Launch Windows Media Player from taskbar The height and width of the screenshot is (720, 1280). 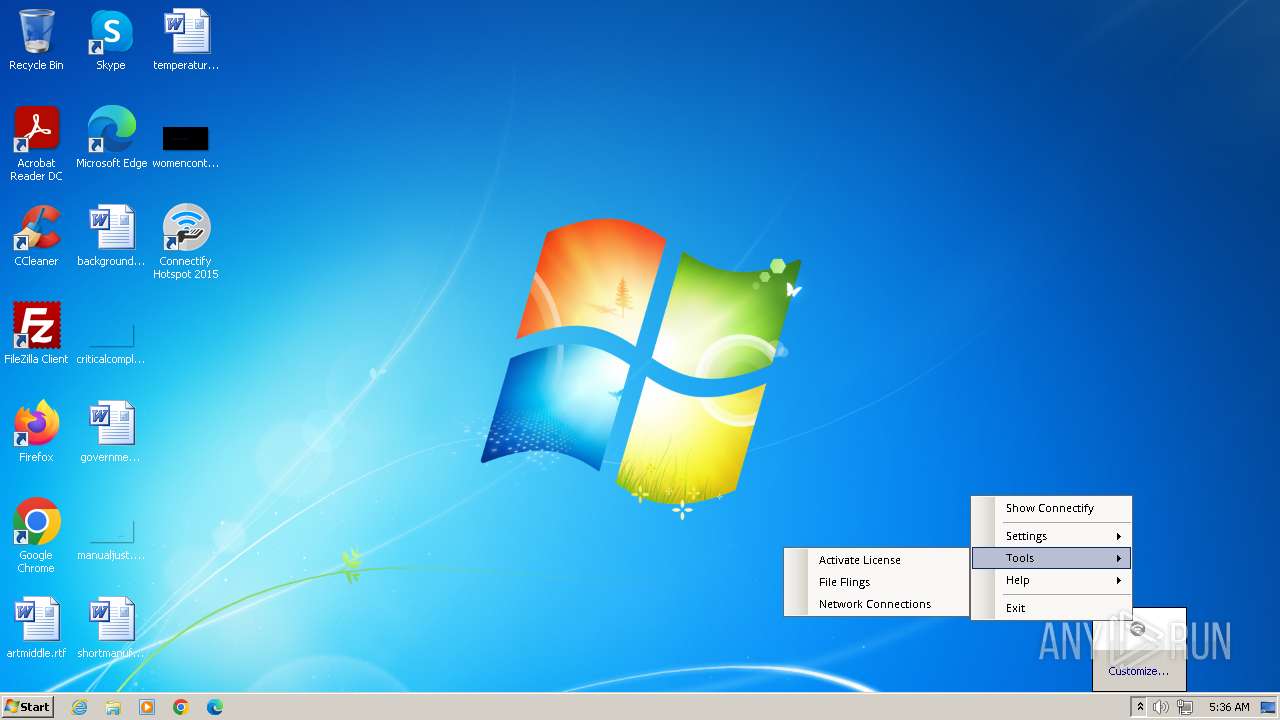[147, 707]
